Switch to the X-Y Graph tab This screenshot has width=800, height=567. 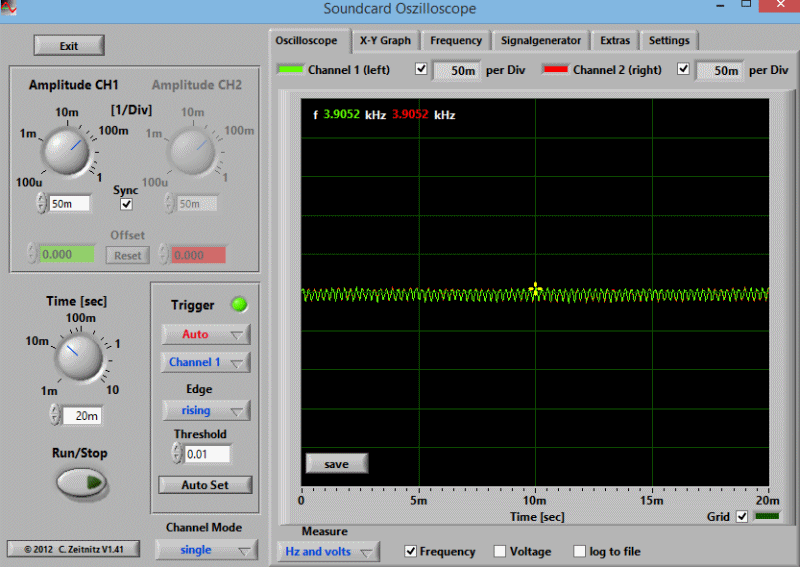click(385, 40)
